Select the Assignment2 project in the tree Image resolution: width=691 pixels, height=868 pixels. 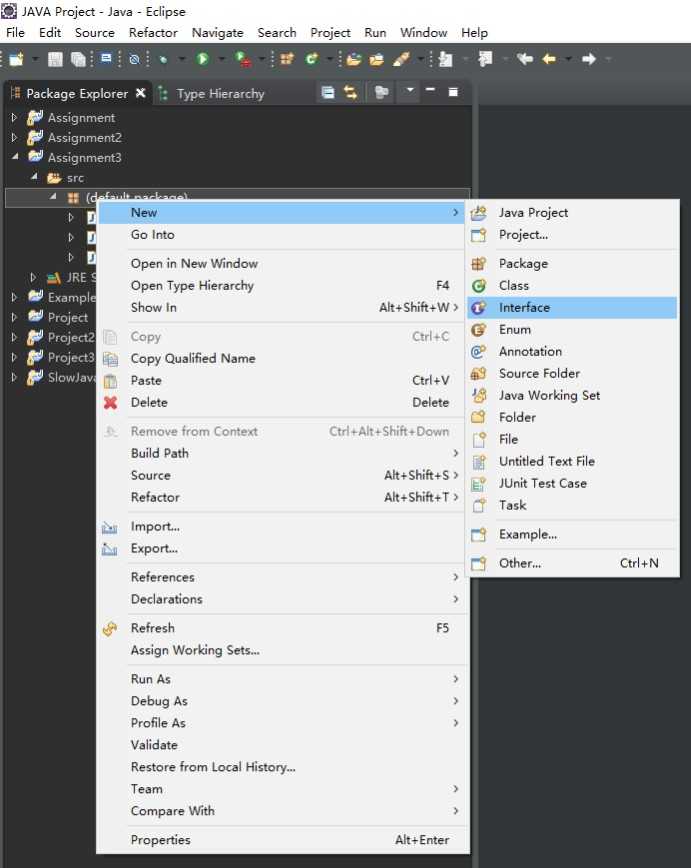tap(85, 137)
